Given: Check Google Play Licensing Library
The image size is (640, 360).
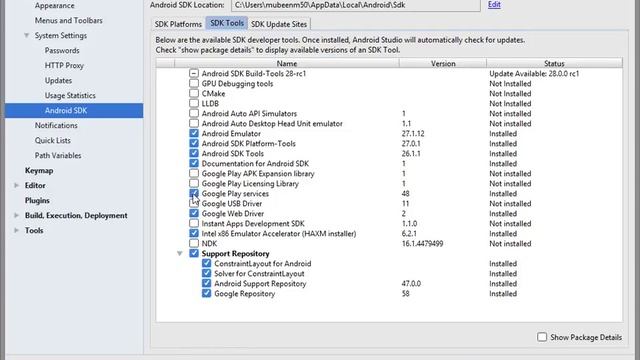Looking at the screenshot, I should tap(194, 183).
